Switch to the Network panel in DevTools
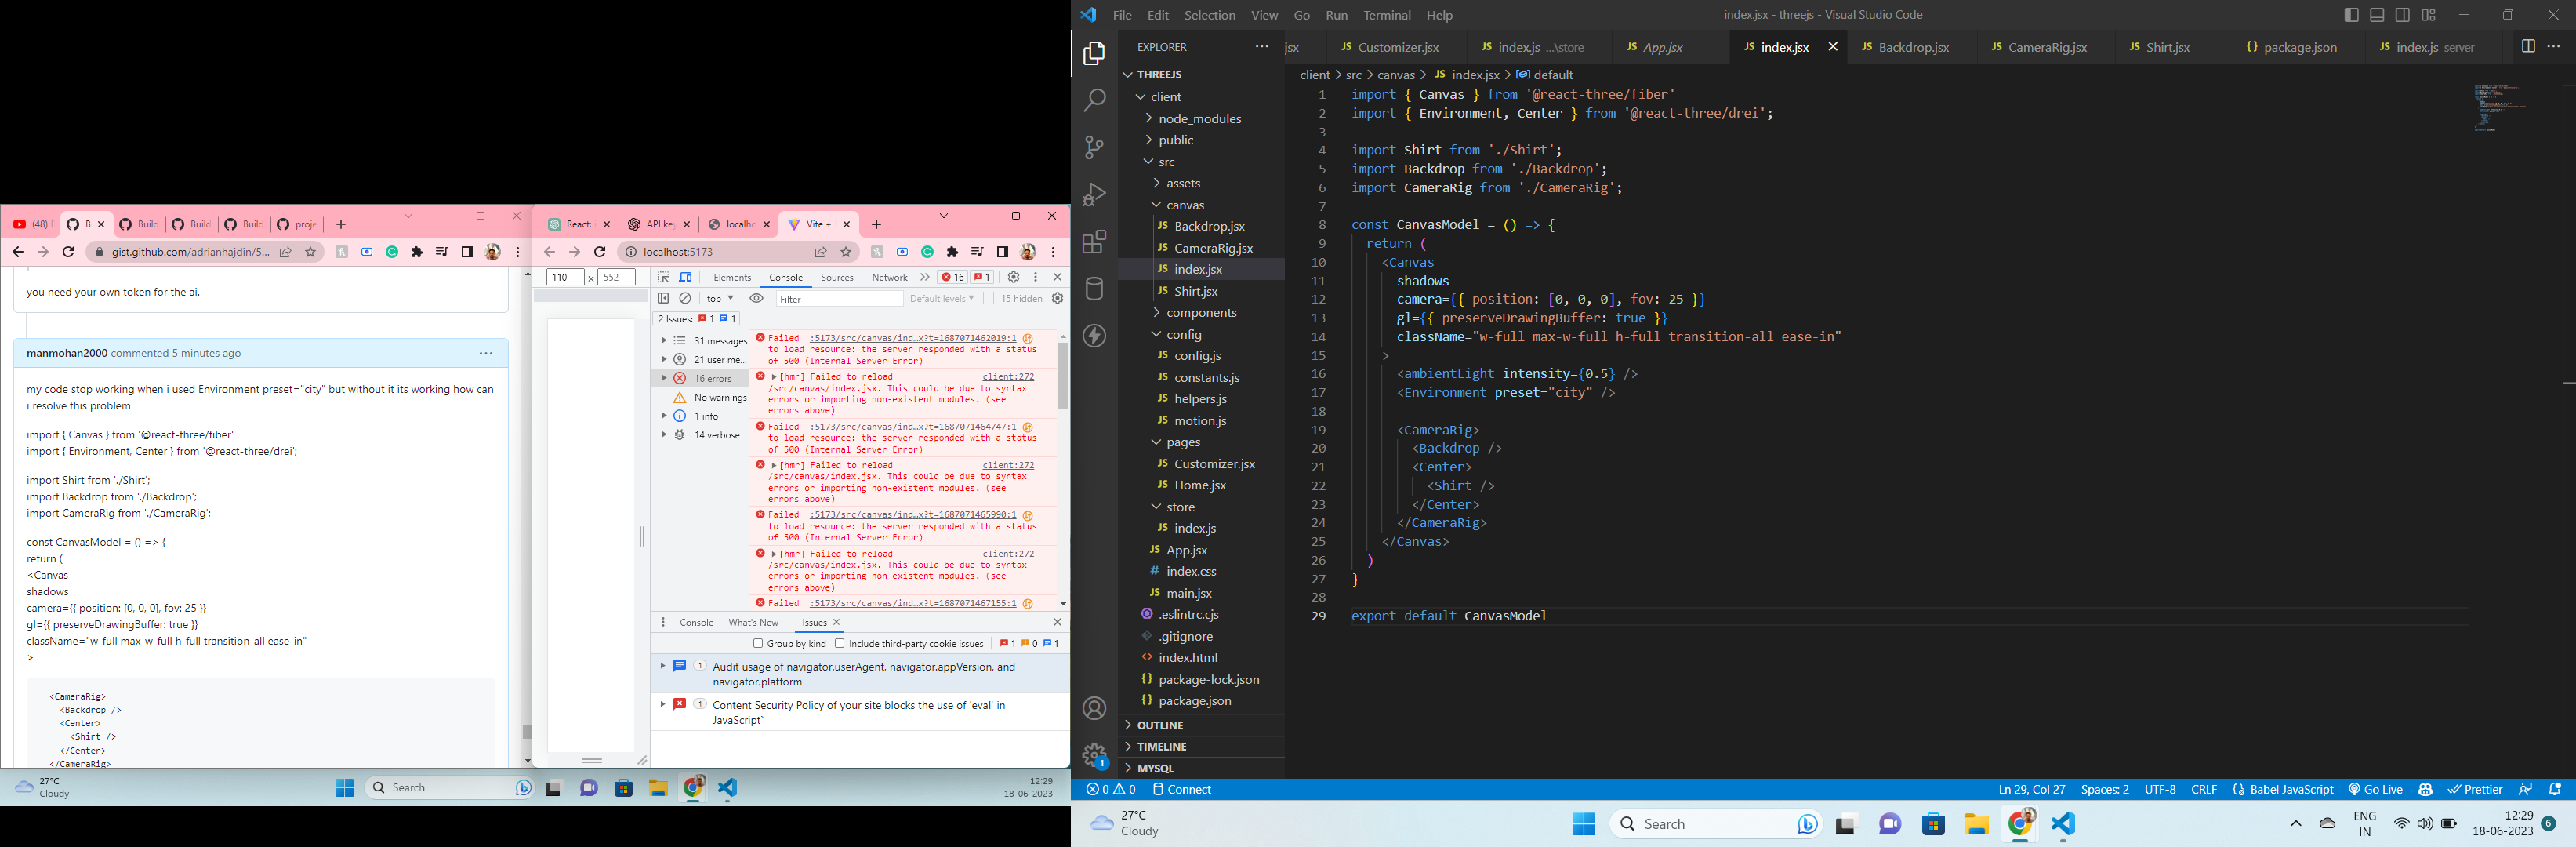 (890, 277)
